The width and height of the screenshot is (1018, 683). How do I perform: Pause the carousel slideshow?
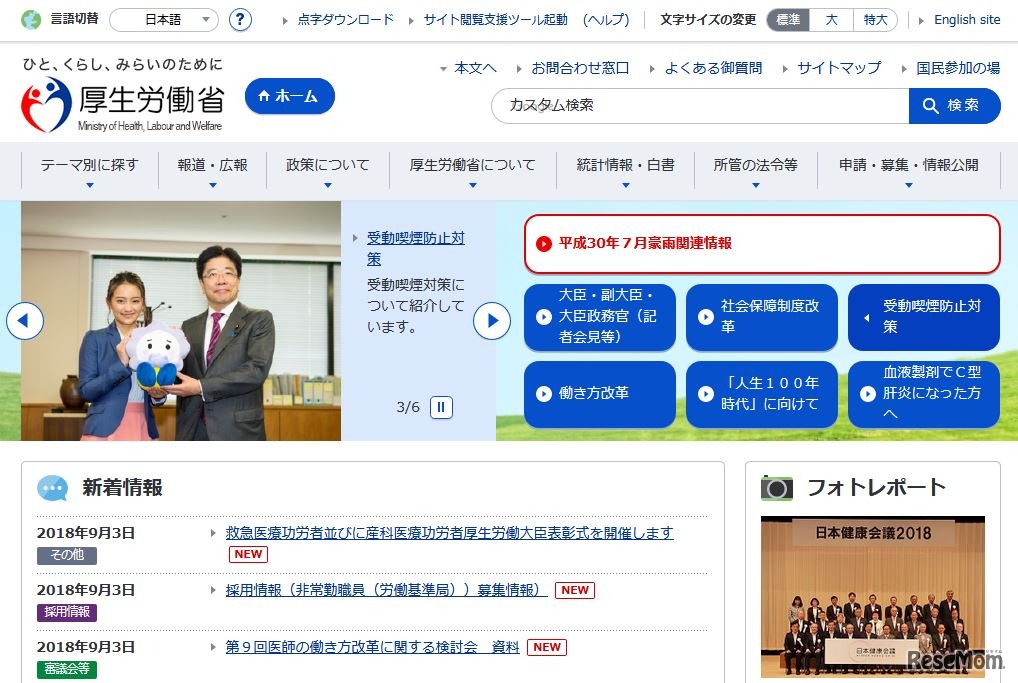(x=440, y=407)
